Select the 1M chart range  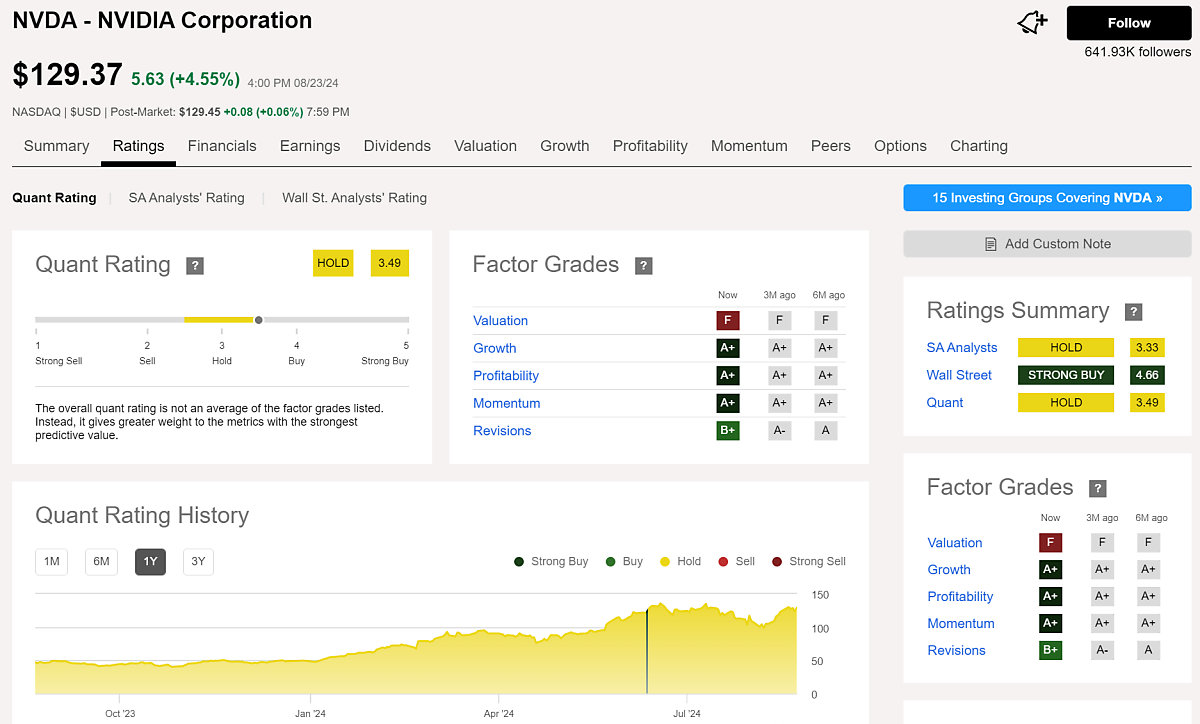(51, 562)
